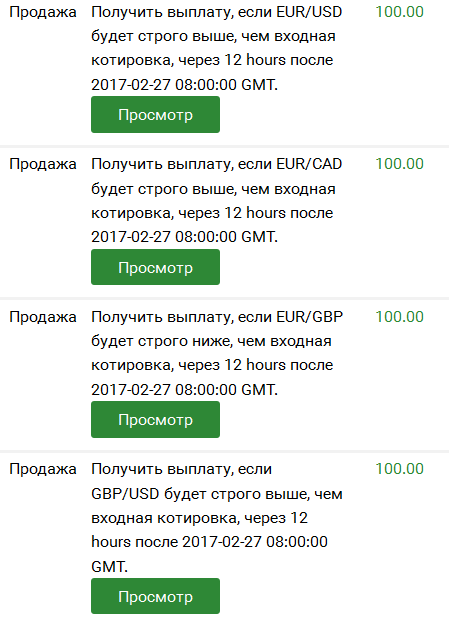
Task: Click the 100.00 amount in the EUR/CAD row
Action: coord(400,164)
